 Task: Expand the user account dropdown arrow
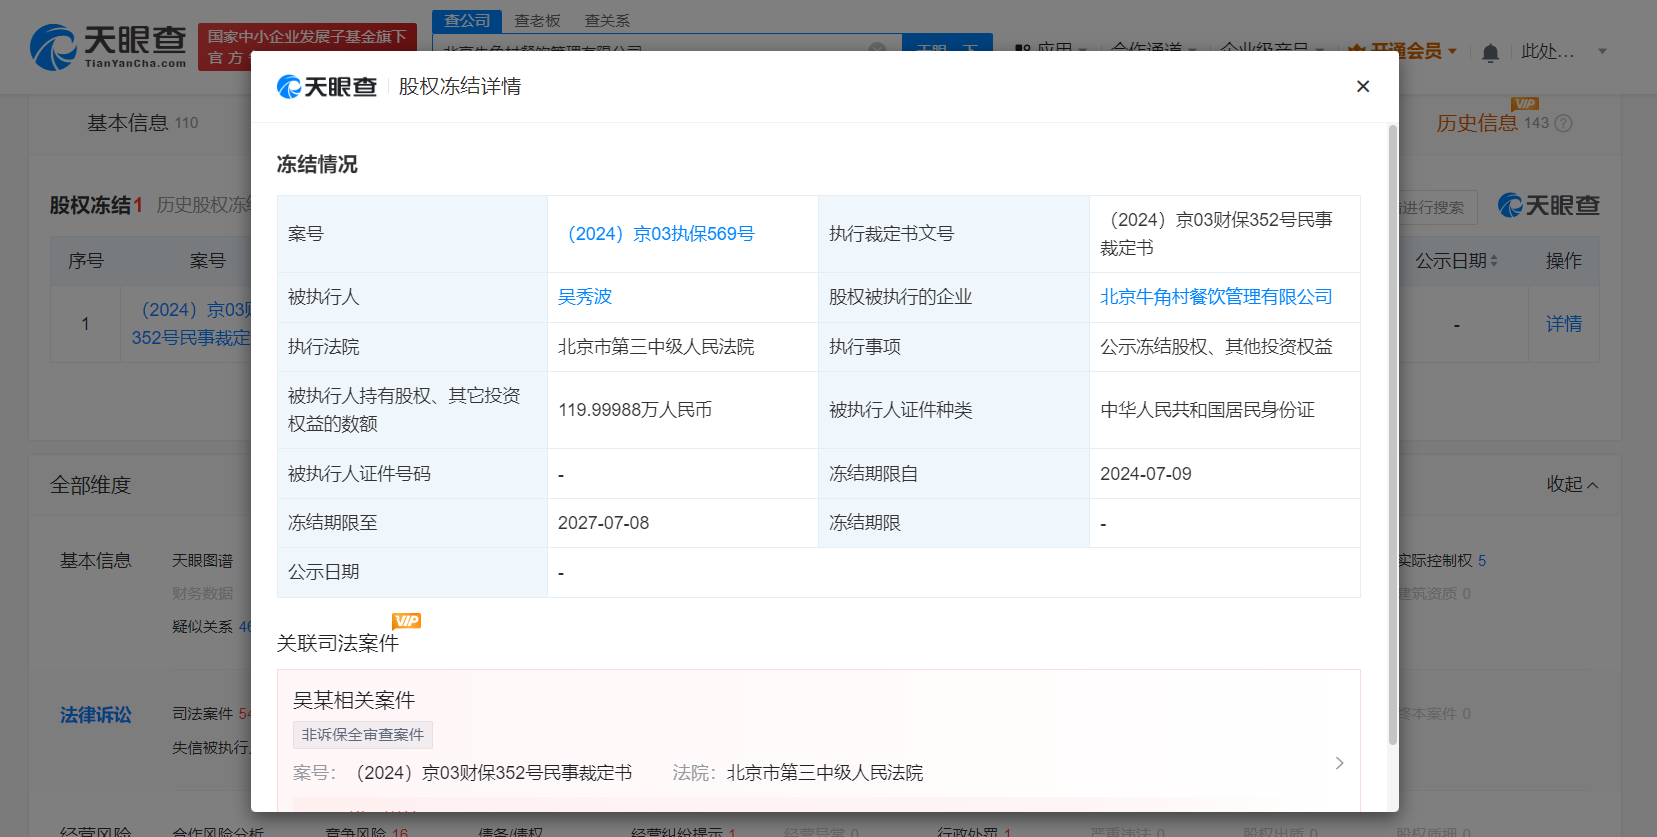pos(1602,51)
